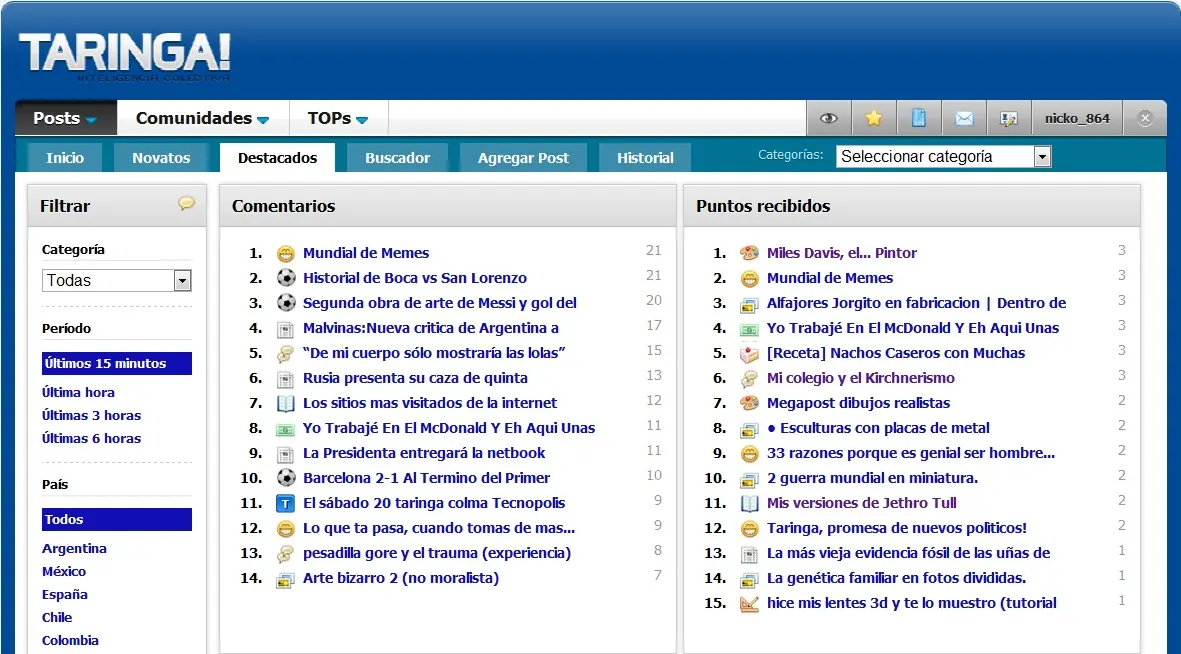This screenshot has width=1181, height=654.
Task: Open favorites via the star icon
Action: click(874, 118)
